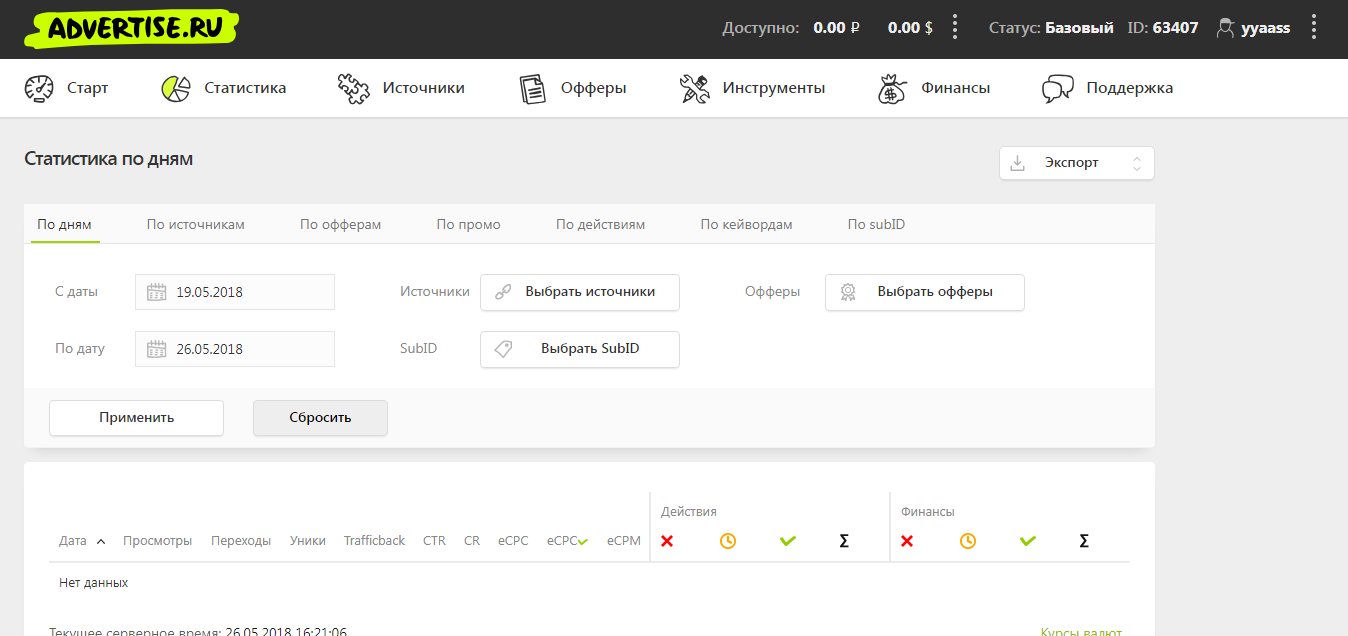
Task: Switch to the По промо tab
Action: [x=469, y=224]
